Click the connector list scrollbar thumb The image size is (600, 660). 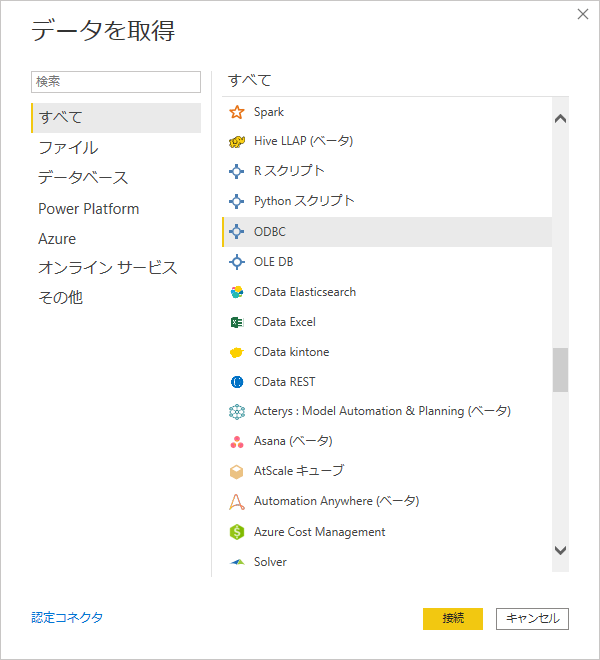560,370
